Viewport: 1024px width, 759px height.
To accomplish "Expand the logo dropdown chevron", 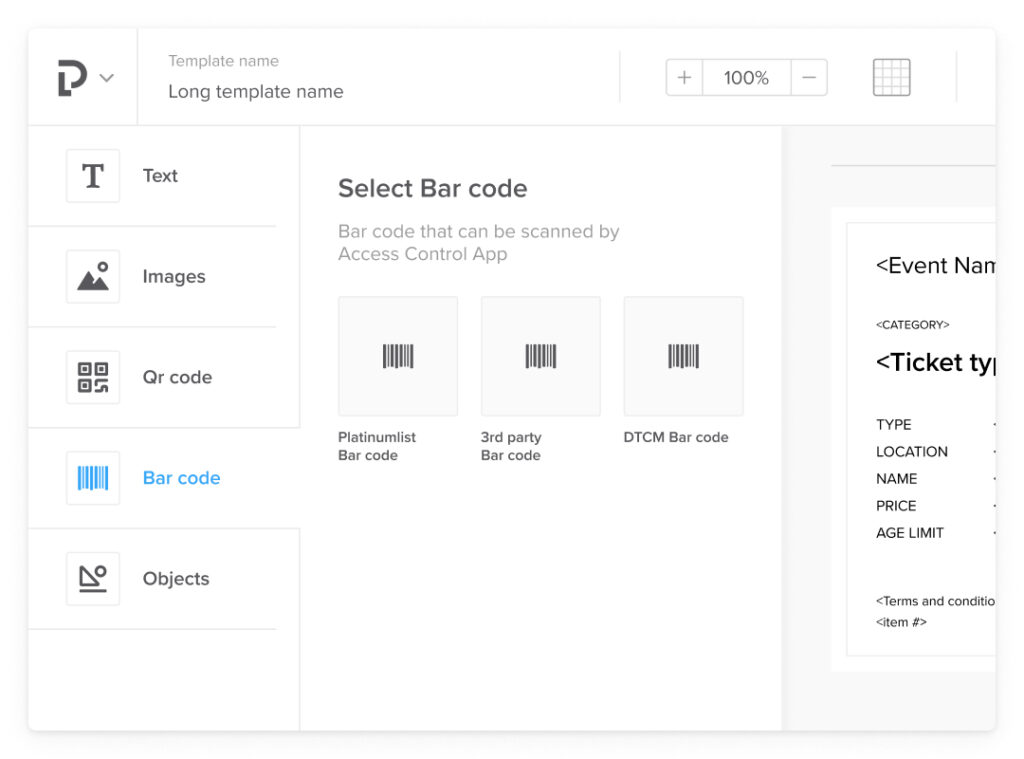I will tap(106, 78).
